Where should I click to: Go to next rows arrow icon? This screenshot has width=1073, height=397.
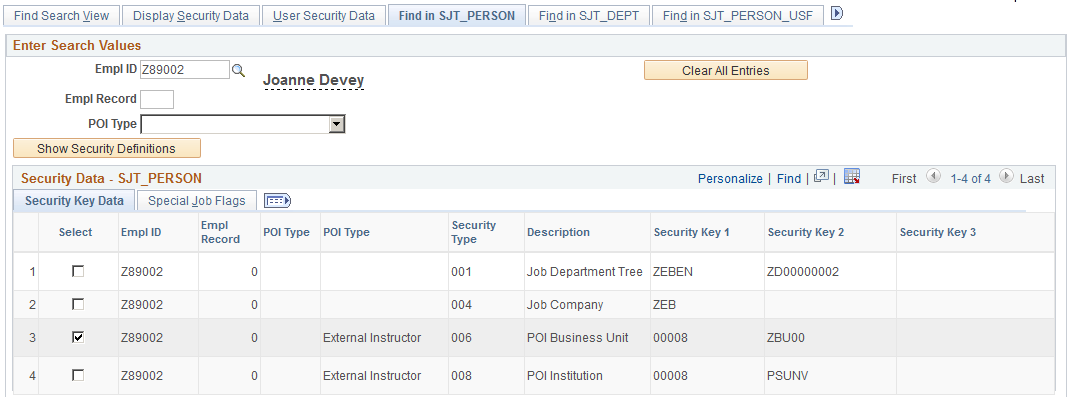(1005, 177)
